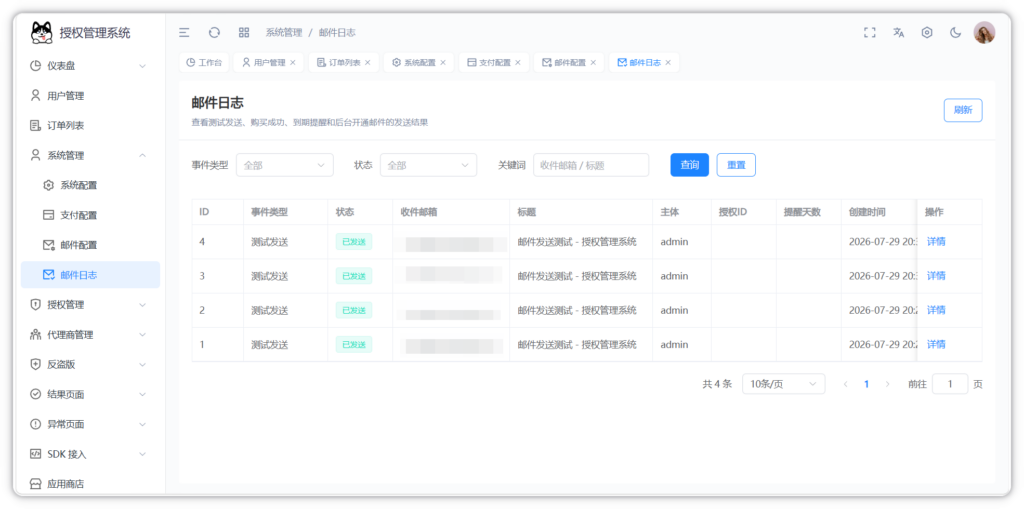Open the language translation icon
The height and width of the screenshot is (509, 1024).
point(899,33)
